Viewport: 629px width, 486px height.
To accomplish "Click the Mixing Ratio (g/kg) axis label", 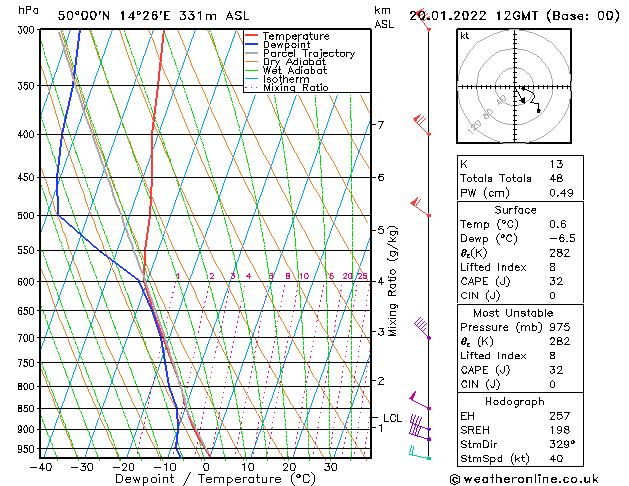I will point(392,281).
